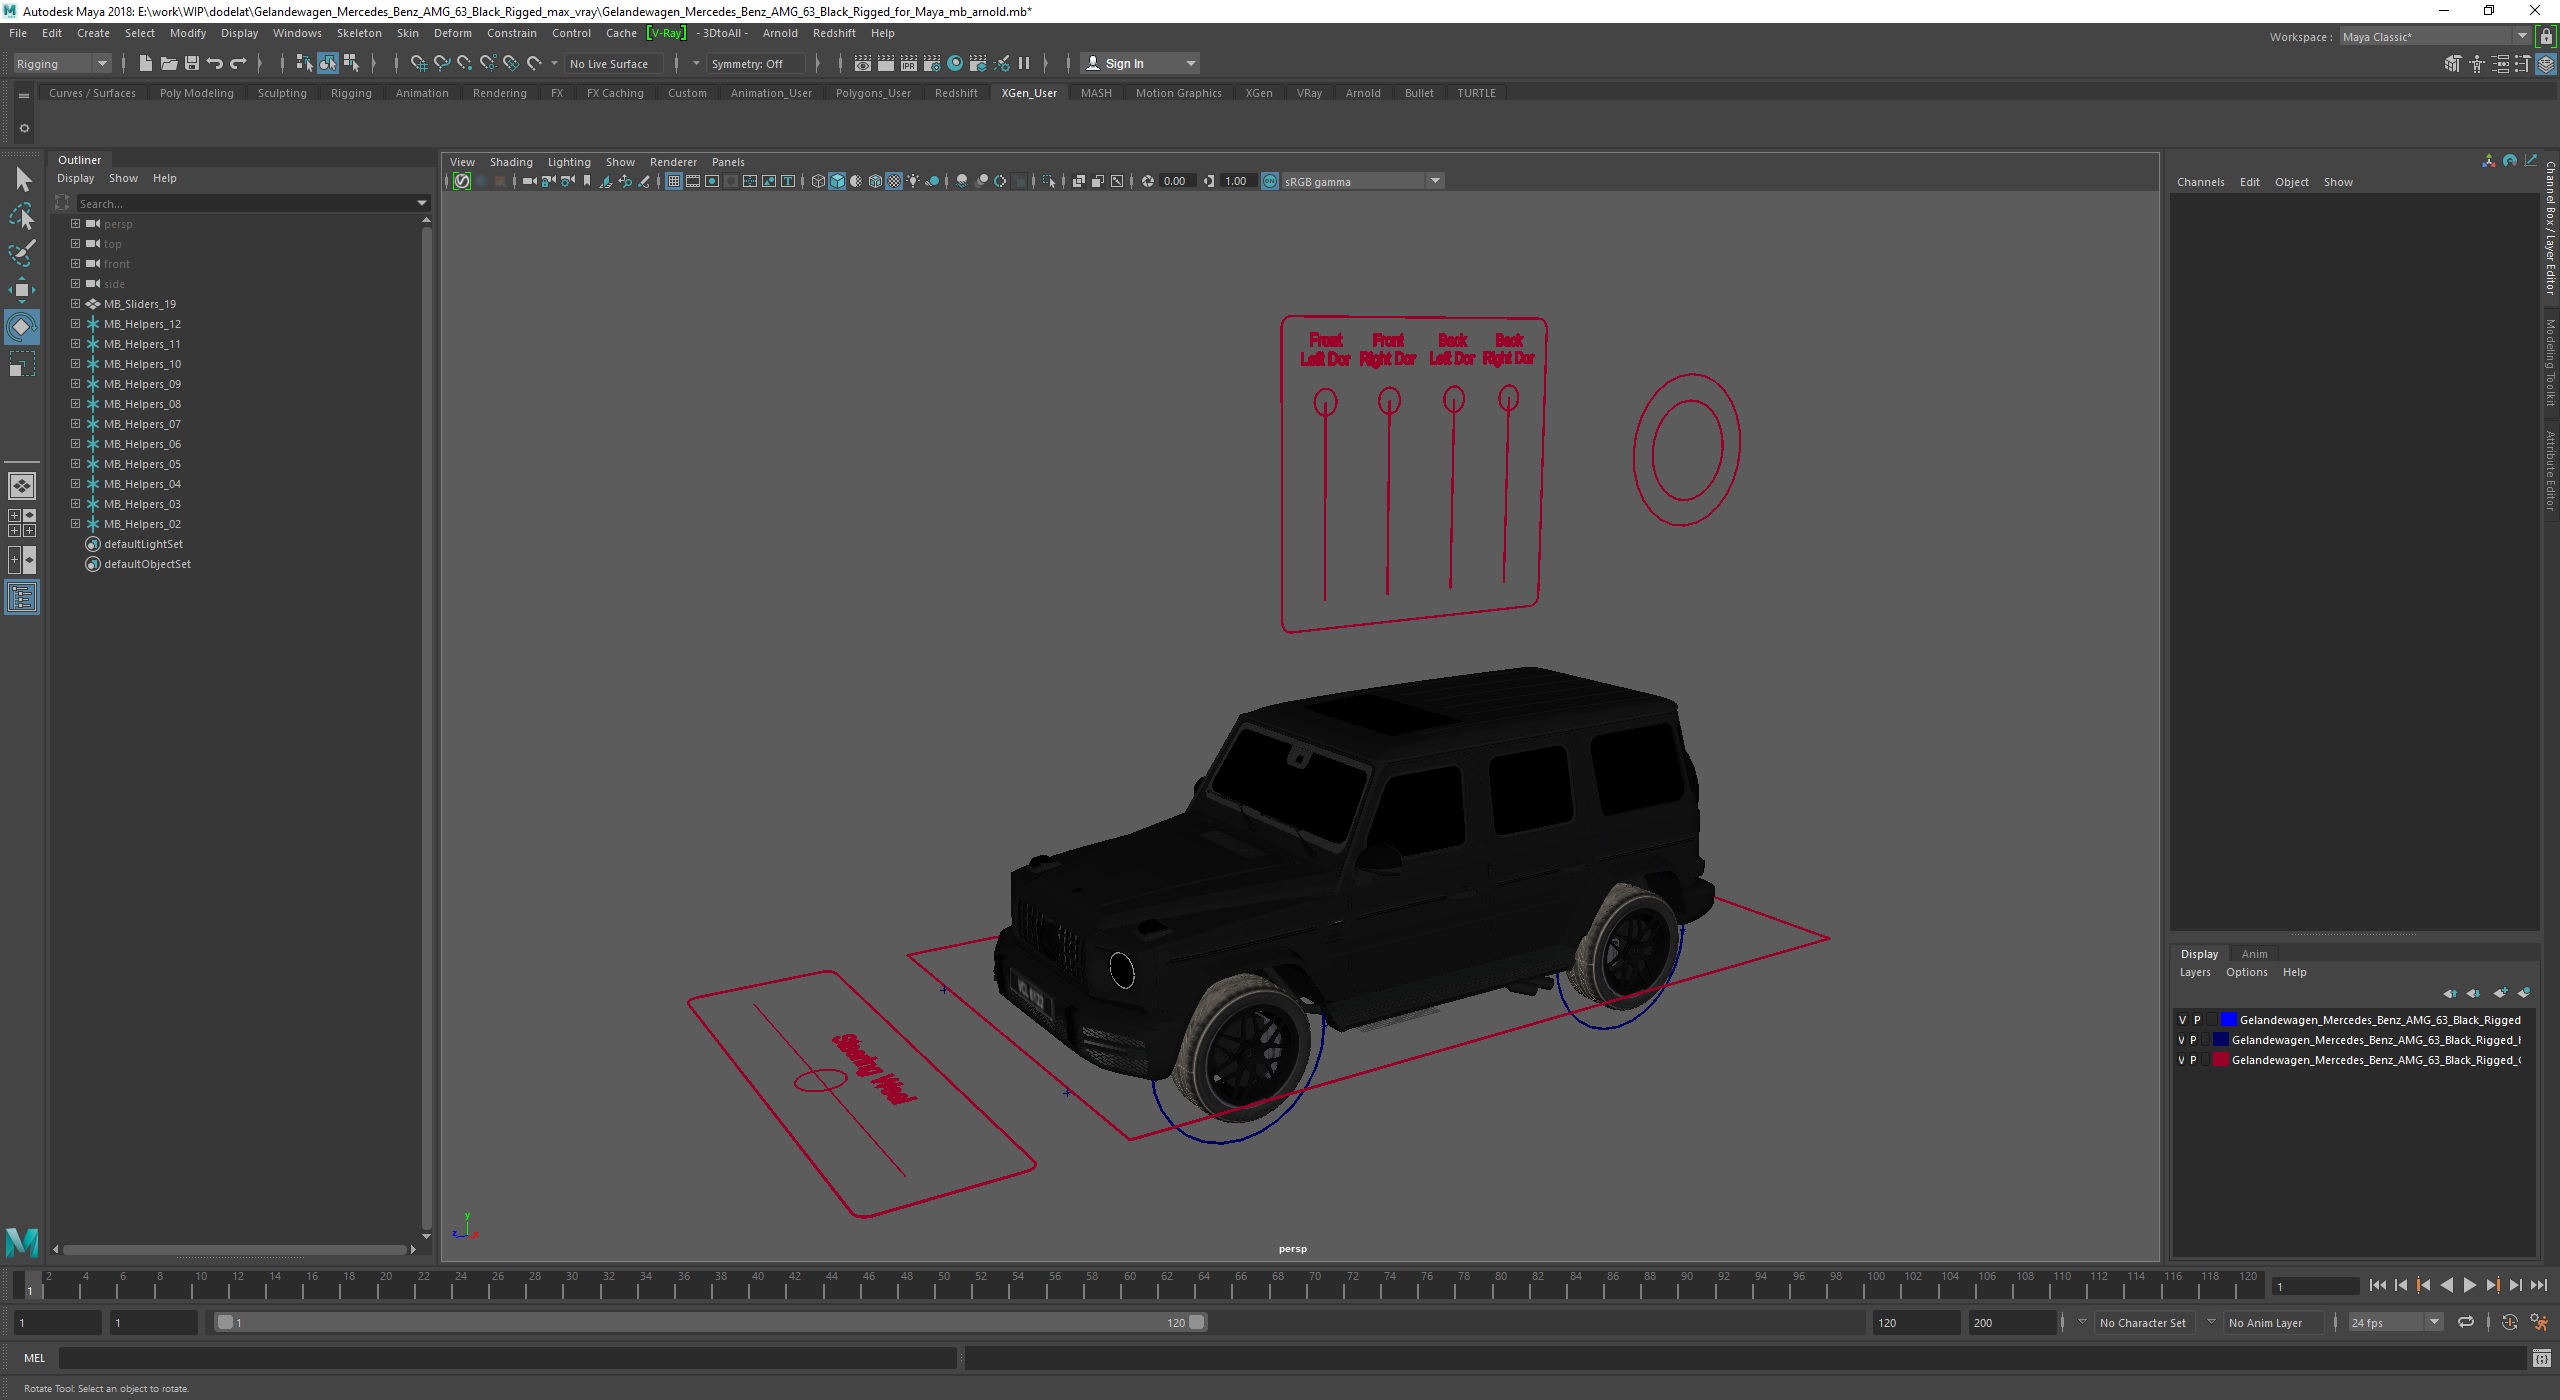Open the Sign In account dropdown
Image resolution: width=2560 pixels, height=1400 pixels.
1141,63
